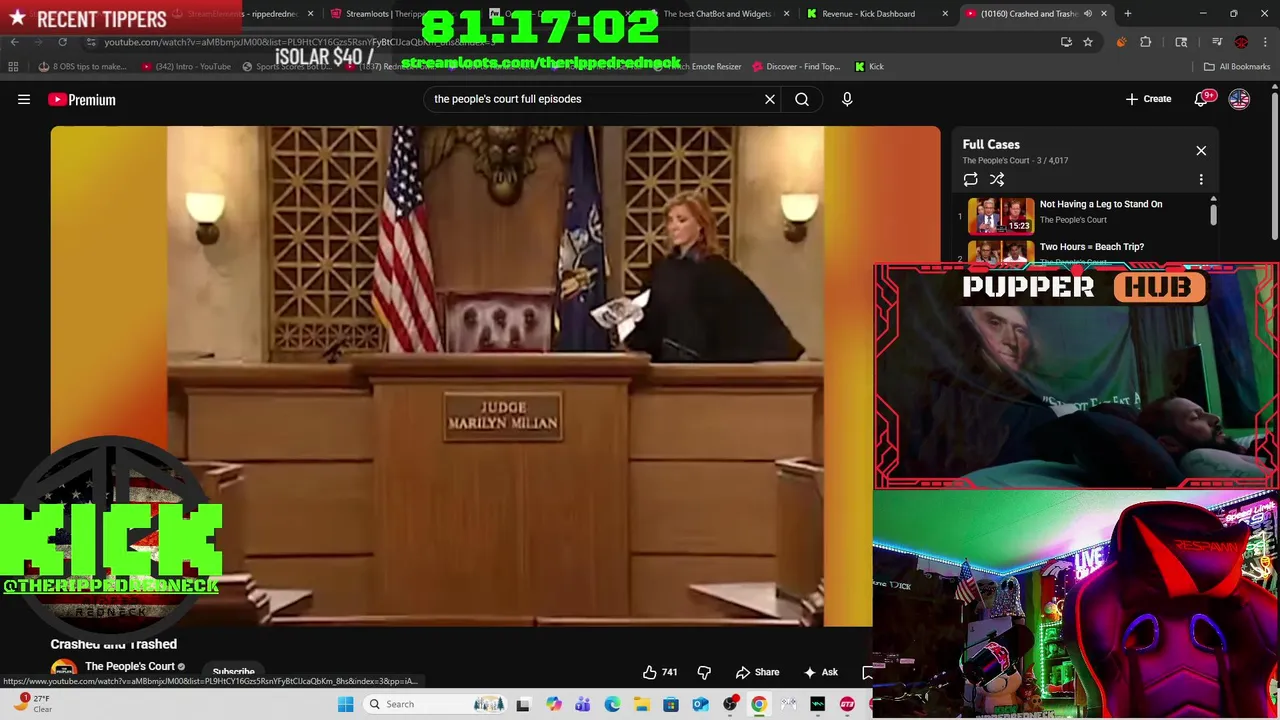
Task: Open 'Two Hours = Beach Trip?' playlist item
Action: pyautogui.click(x=1084, y=252)
